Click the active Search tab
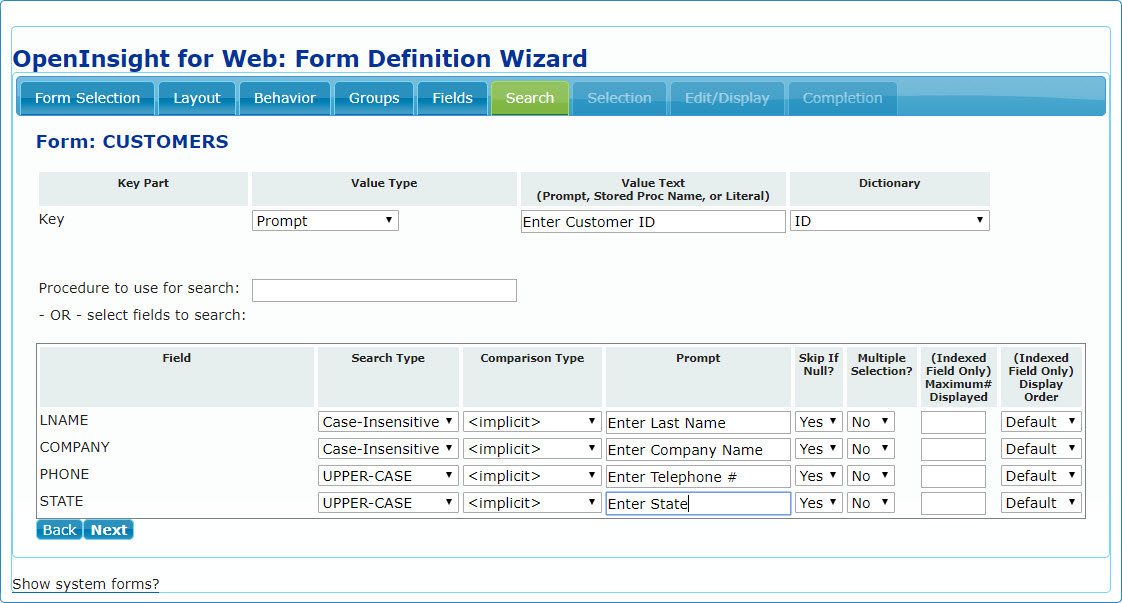Viewport: 1122px width, 603px height. (530, 98)
